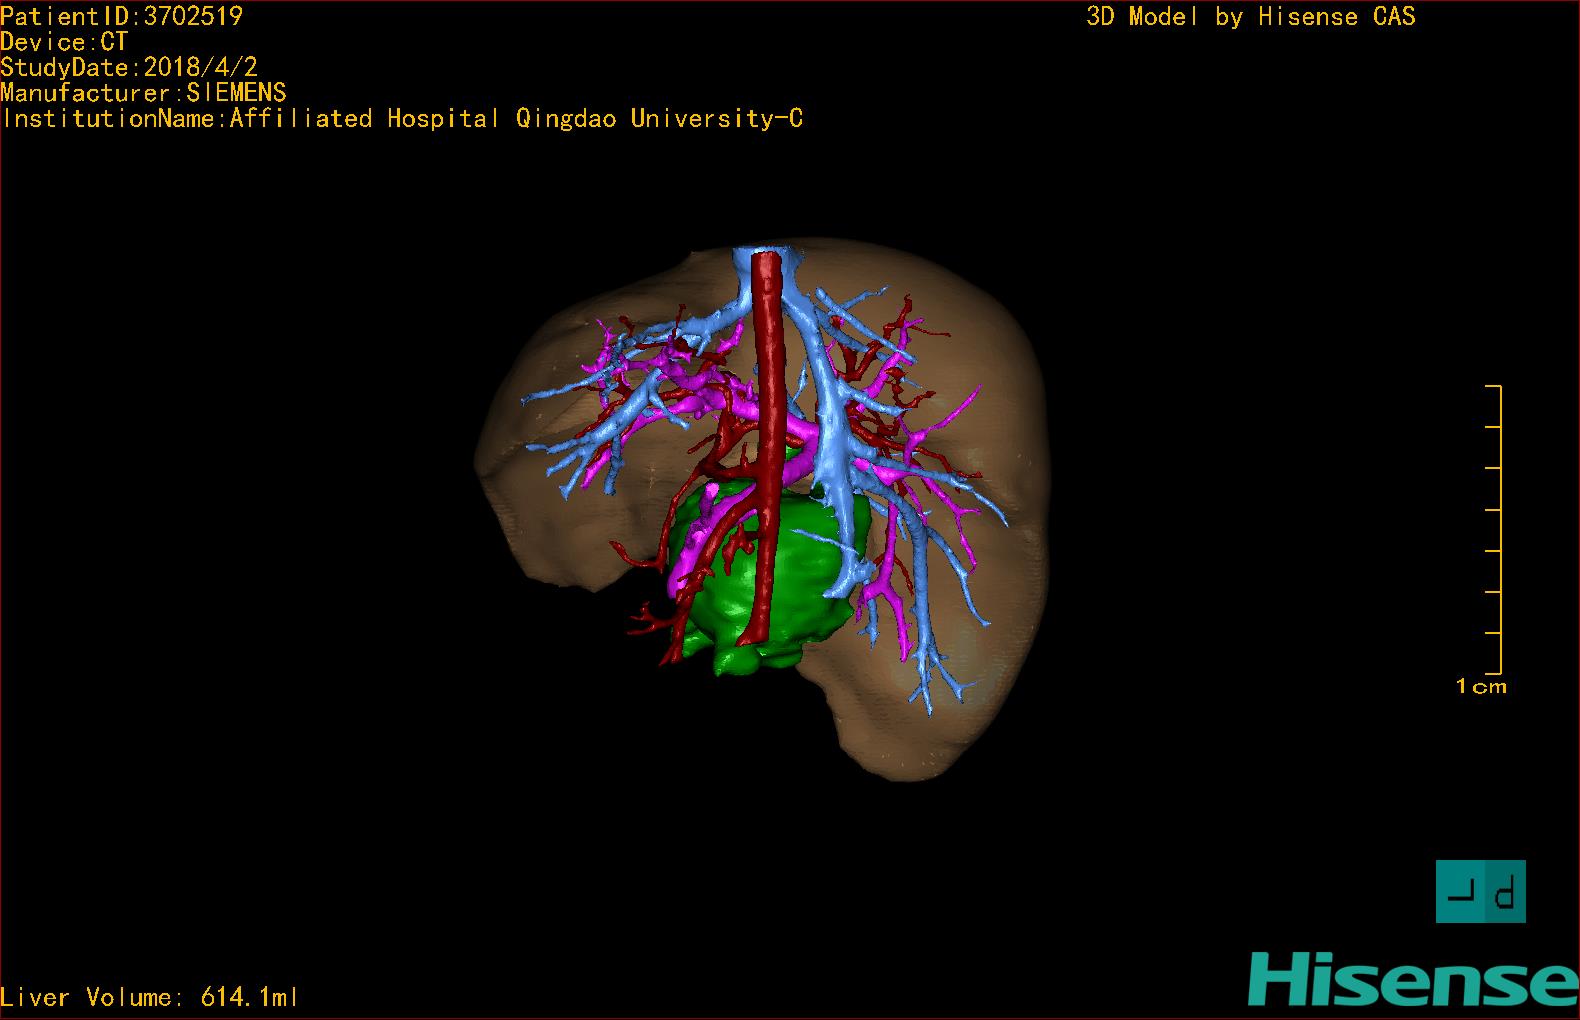Click the Device:CT info line

click(x=64, y=42)
